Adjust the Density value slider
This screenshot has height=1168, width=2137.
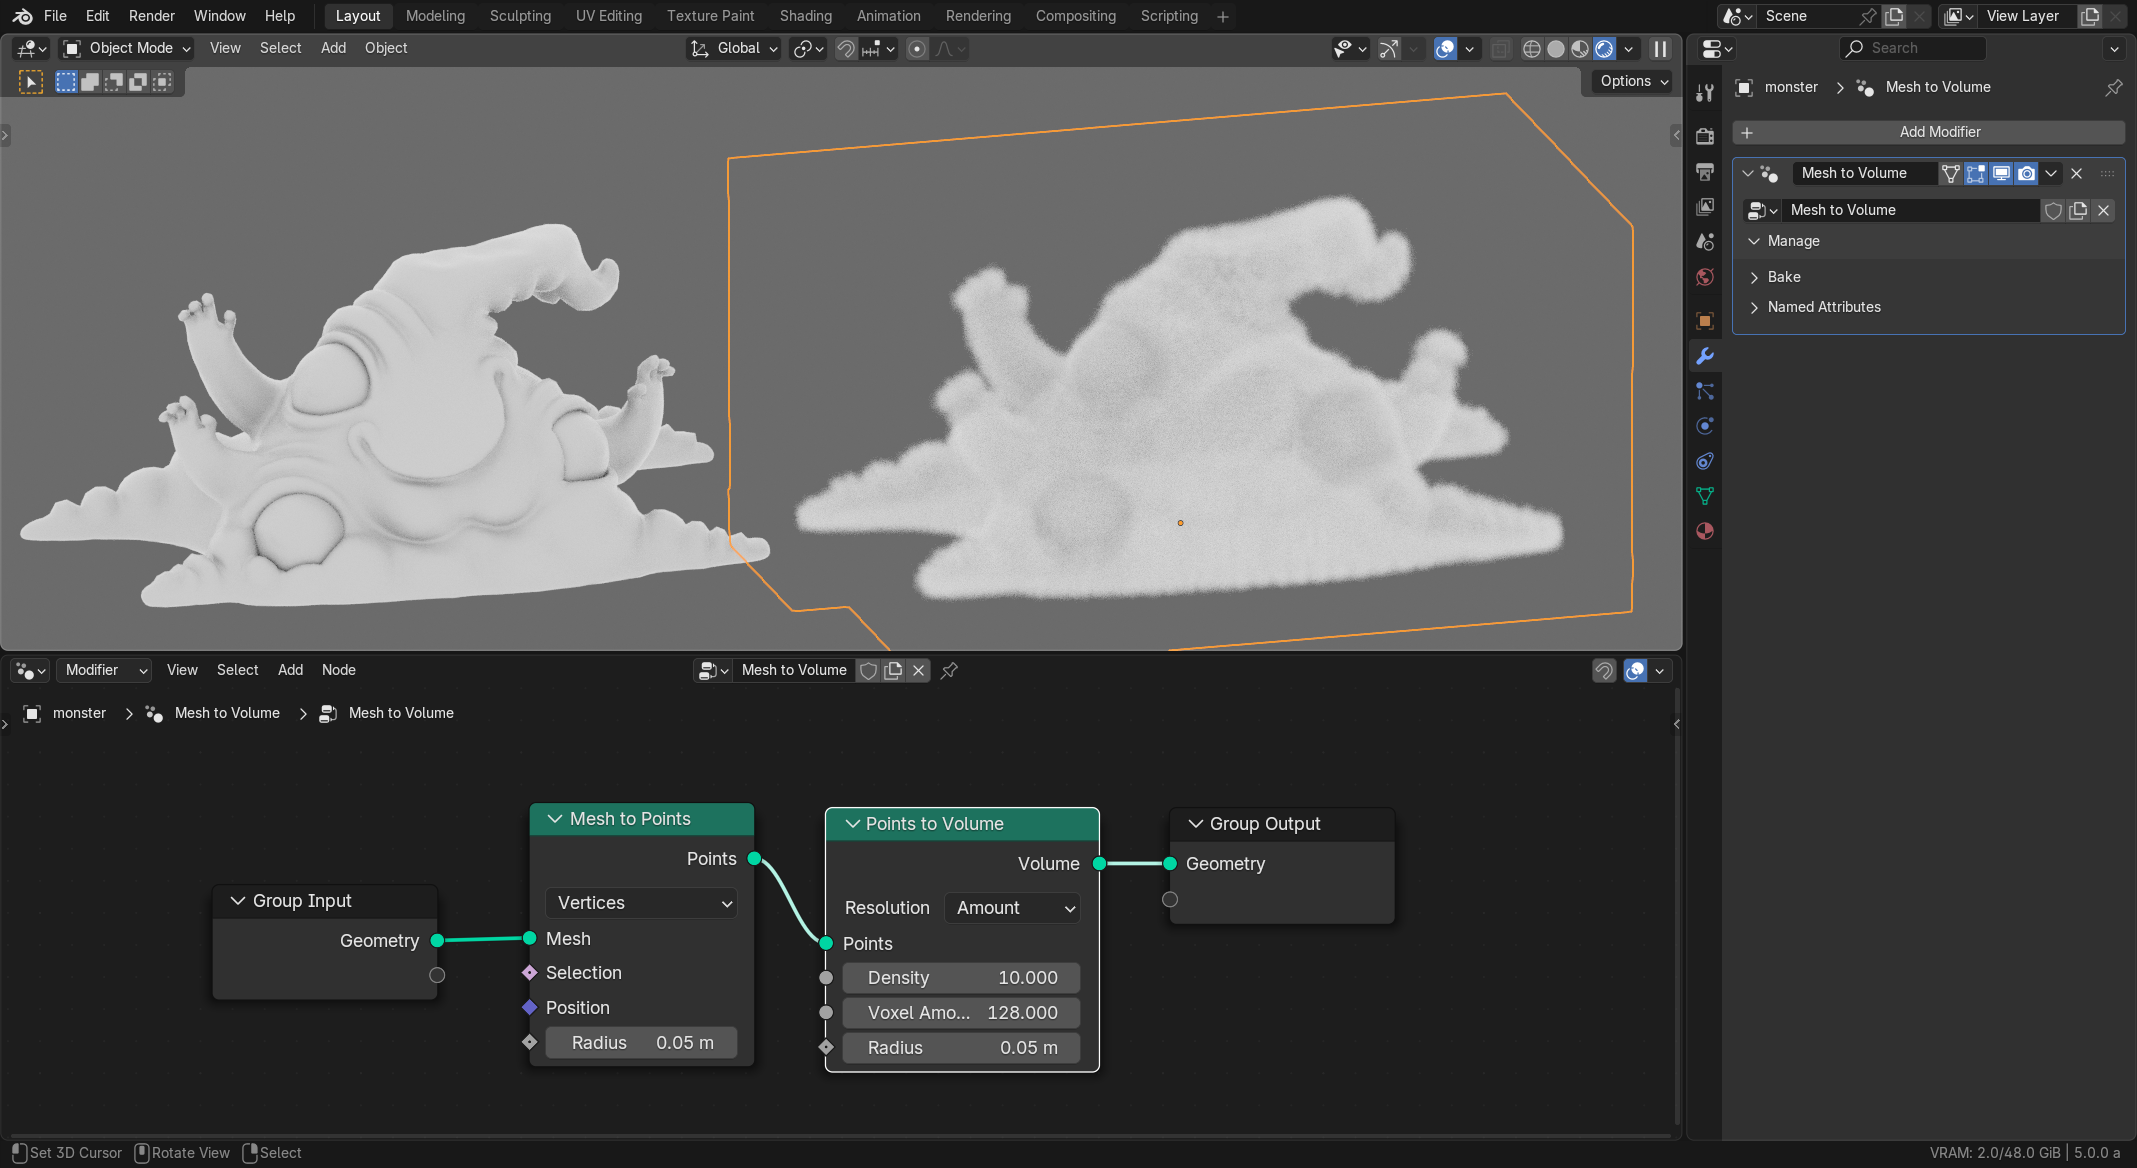click(x=961, y=978)
